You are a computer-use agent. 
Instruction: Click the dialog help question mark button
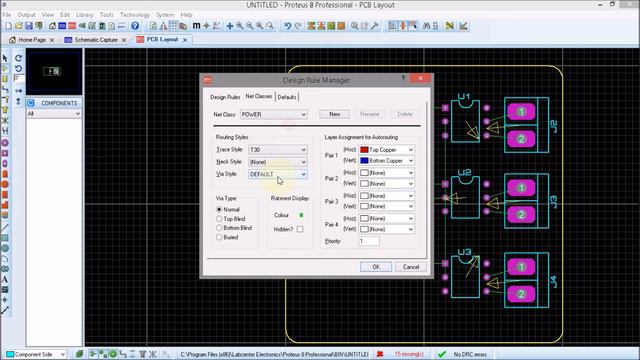point(403,78)
